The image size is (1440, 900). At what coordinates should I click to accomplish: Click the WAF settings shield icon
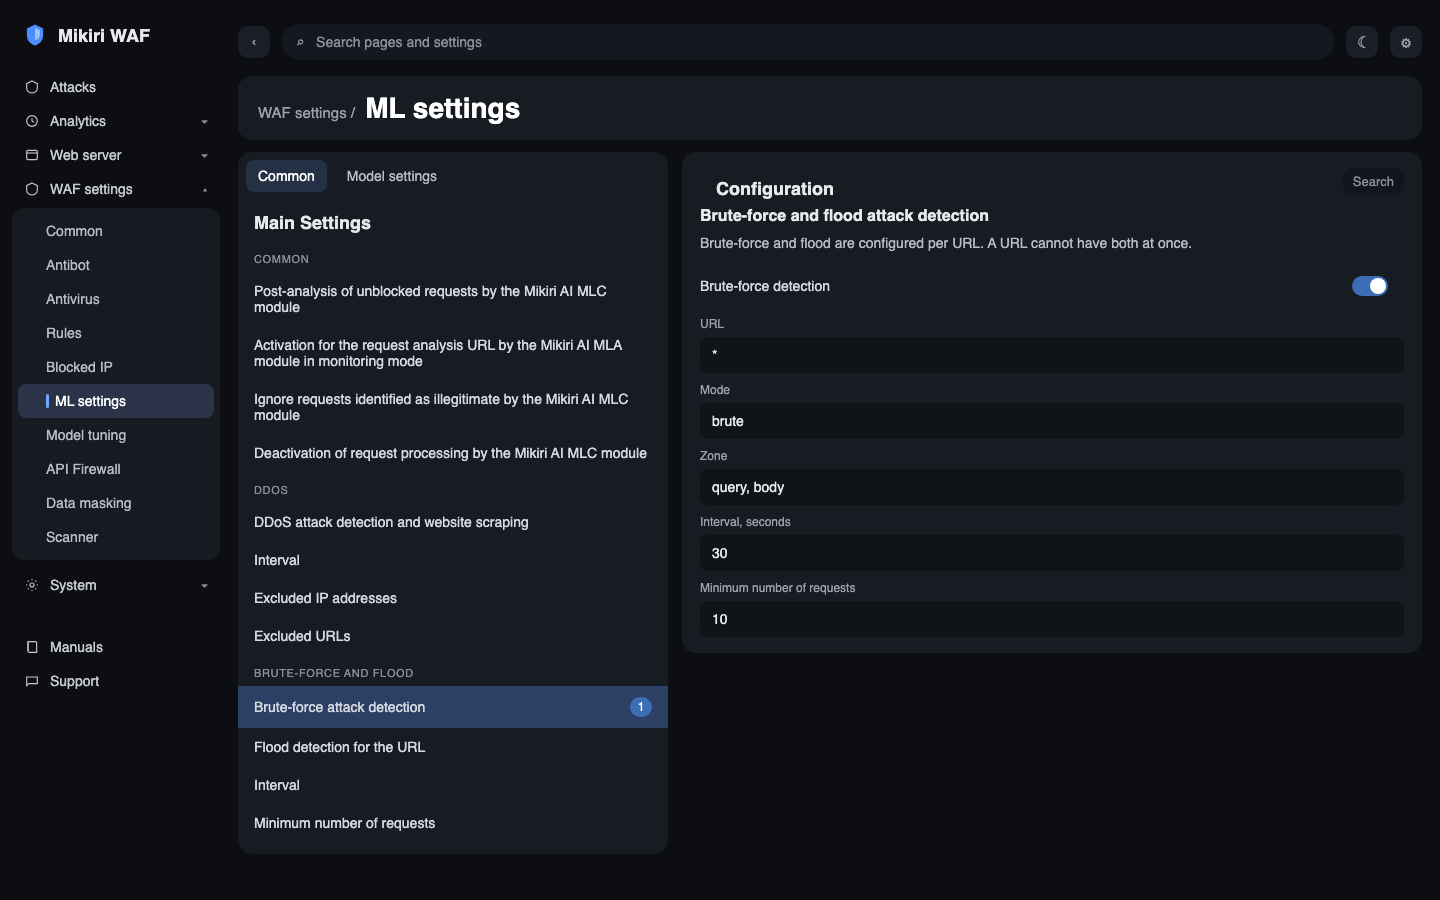click(32, 189)
